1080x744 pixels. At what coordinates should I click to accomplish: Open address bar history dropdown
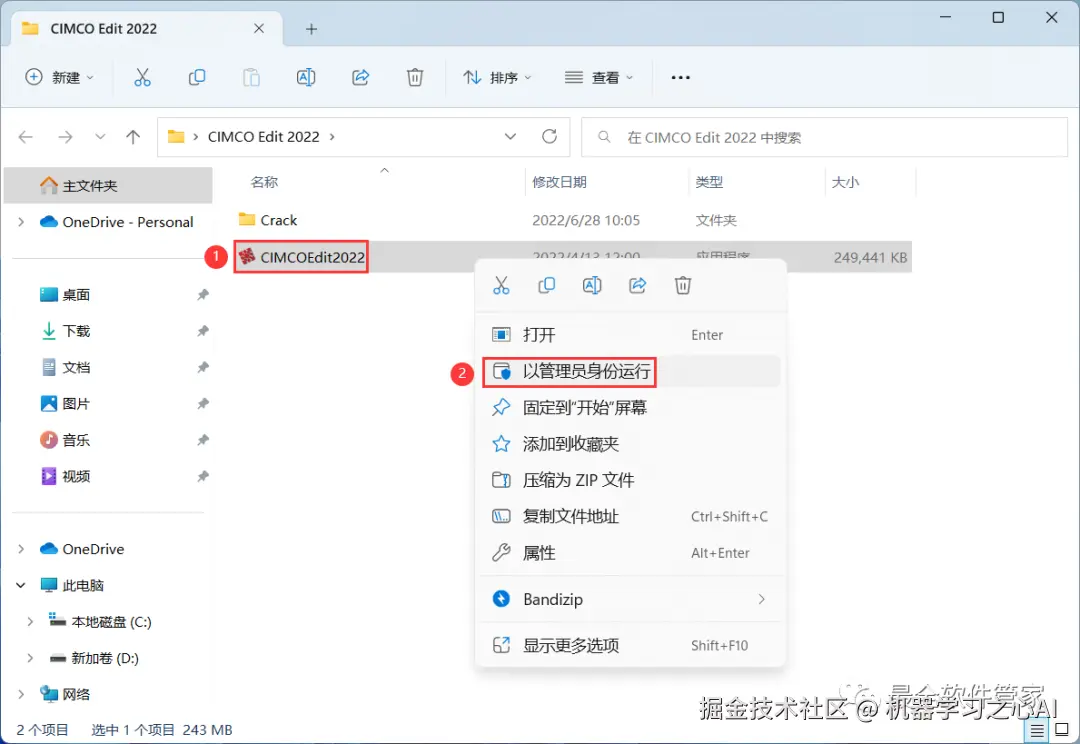click(510, 136)
